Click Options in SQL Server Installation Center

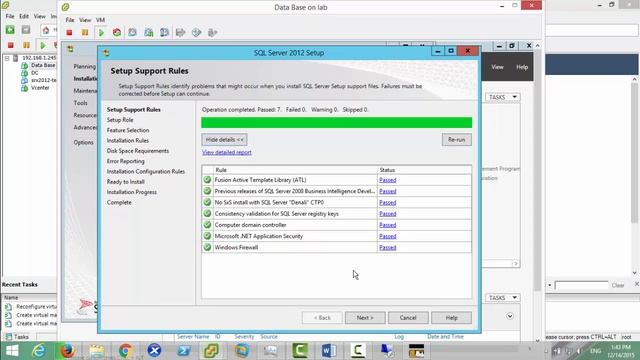tap(83, 142)
